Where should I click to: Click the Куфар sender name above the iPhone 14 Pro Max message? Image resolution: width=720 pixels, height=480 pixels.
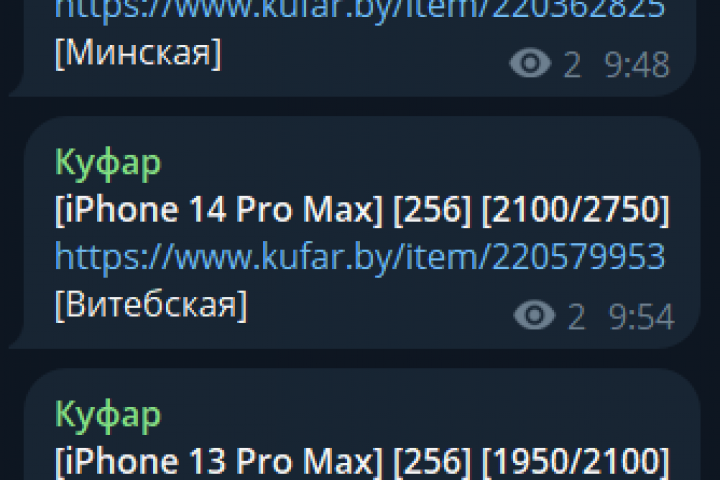point(108,163)
